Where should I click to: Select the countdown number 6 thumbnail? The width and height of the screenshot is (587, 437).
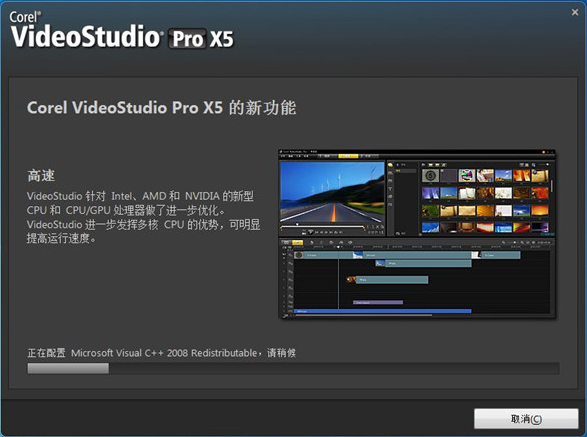(x=430, y=175)
